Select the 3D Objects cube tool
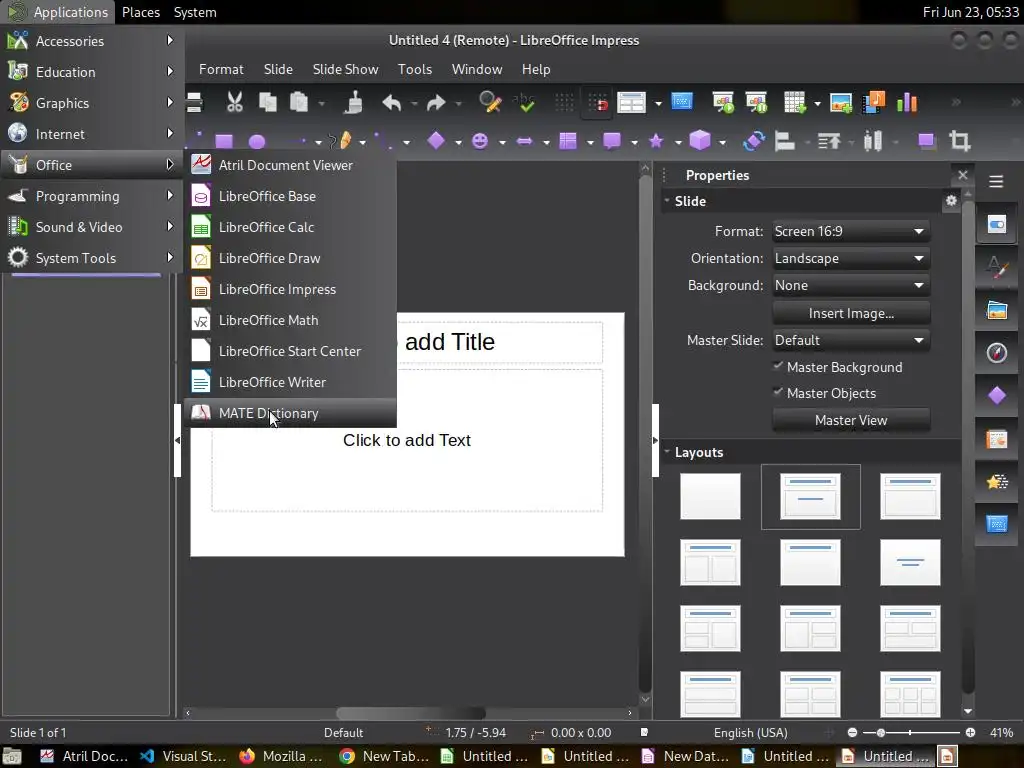This screenshot has height=768, width=1024. [x=700, y=140]
